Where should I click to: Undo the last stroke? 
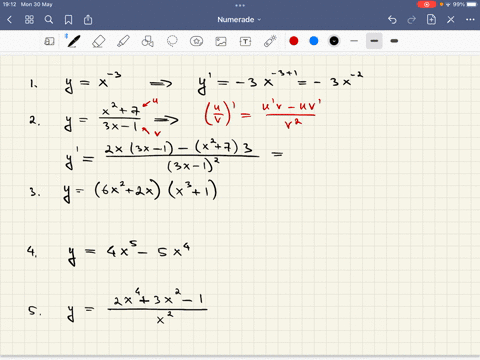click(x=392, y=20)
